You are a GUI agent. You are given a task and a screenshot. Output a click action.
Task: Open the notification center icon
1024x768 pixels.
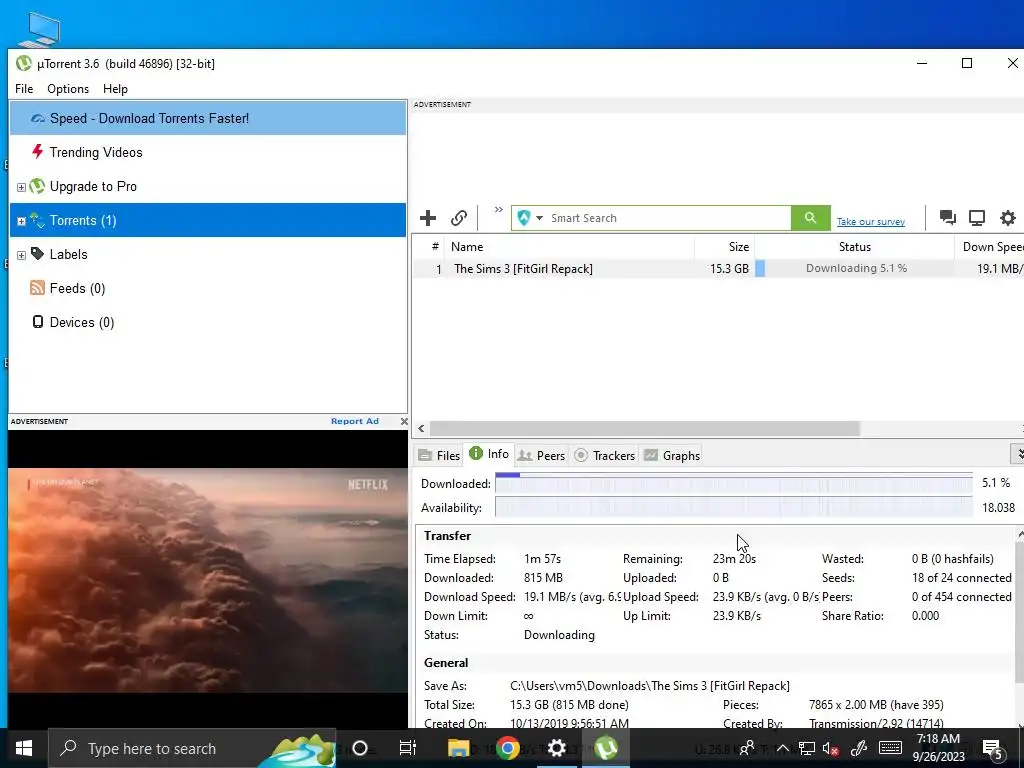(x=993, y=749)
